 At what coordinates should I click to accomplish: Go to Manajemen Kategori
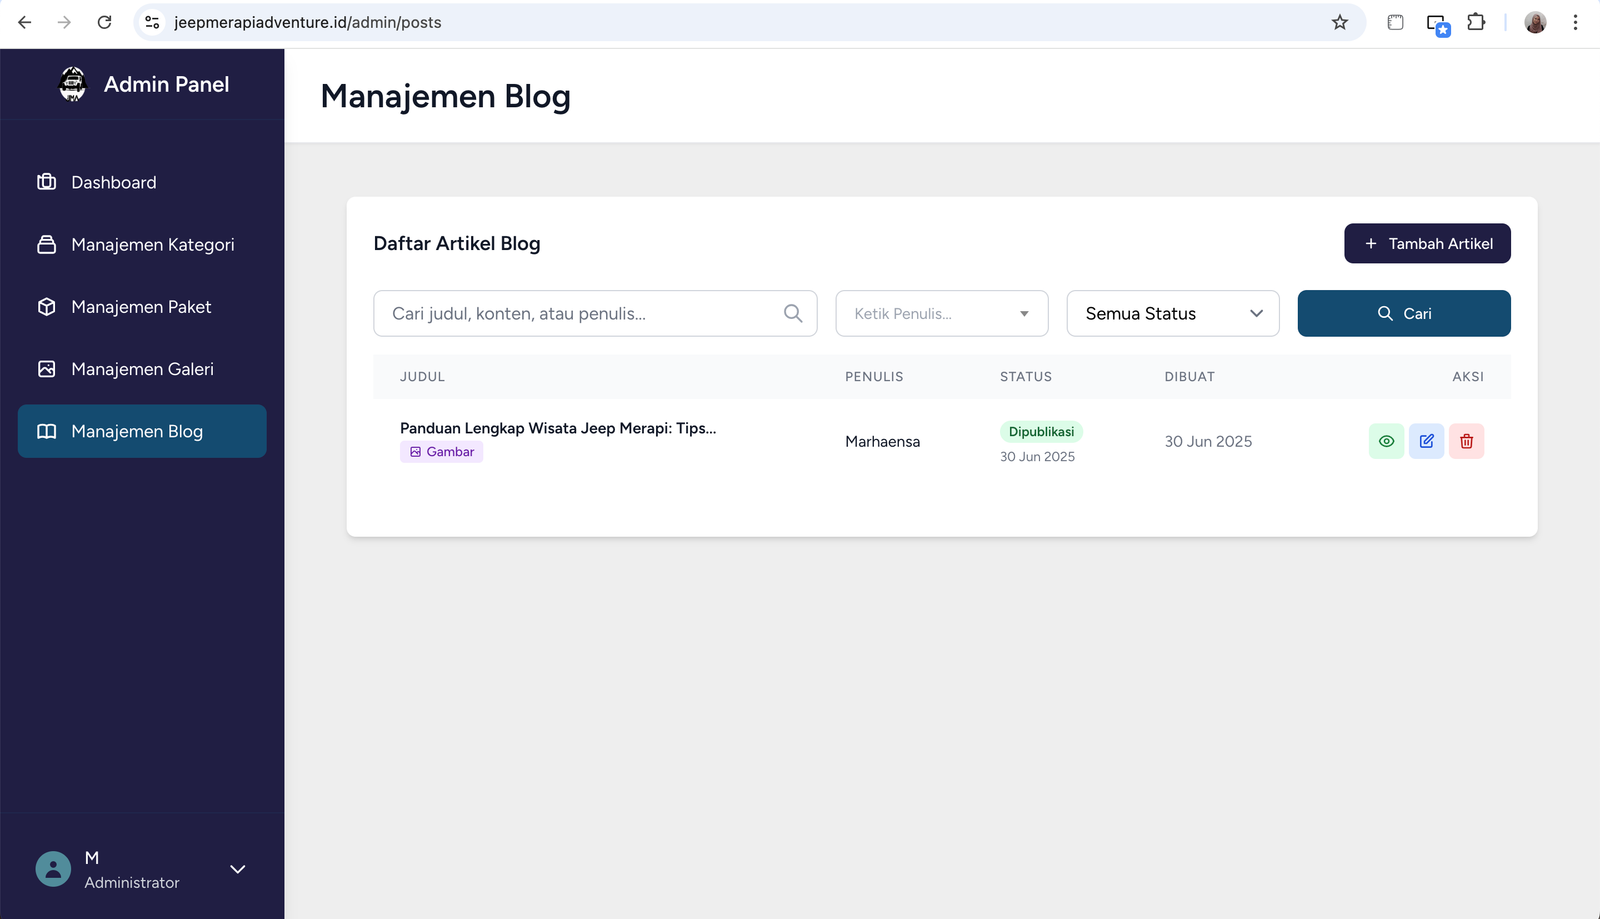coord(152,245)
